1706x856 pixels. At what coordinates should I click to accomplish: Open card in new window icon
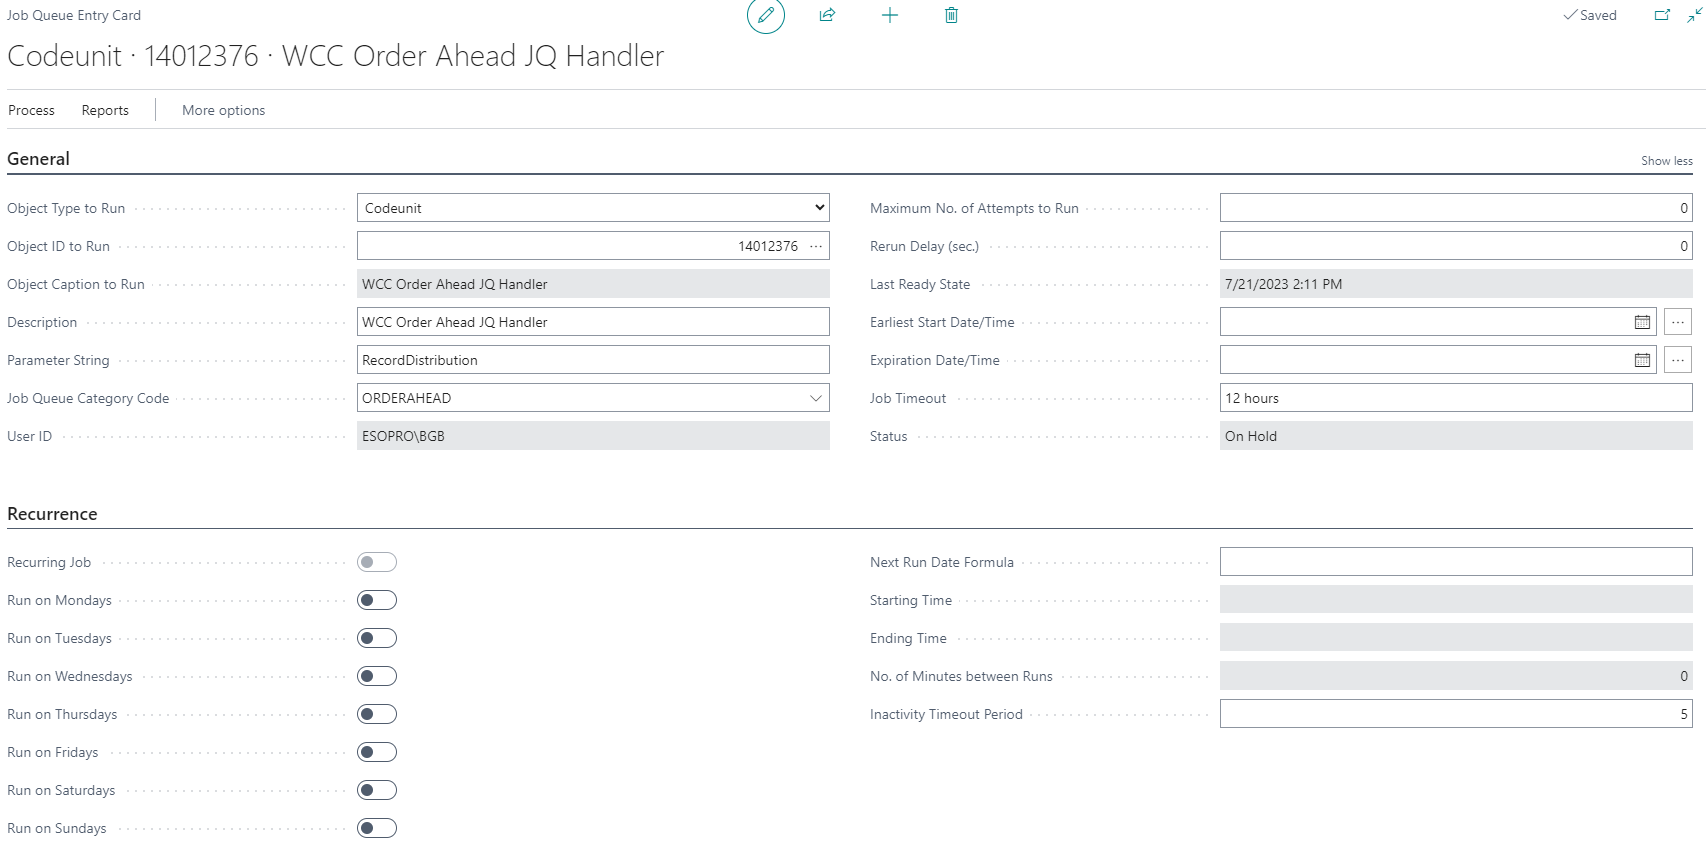pyautogui.click(x=1662, y=16)
